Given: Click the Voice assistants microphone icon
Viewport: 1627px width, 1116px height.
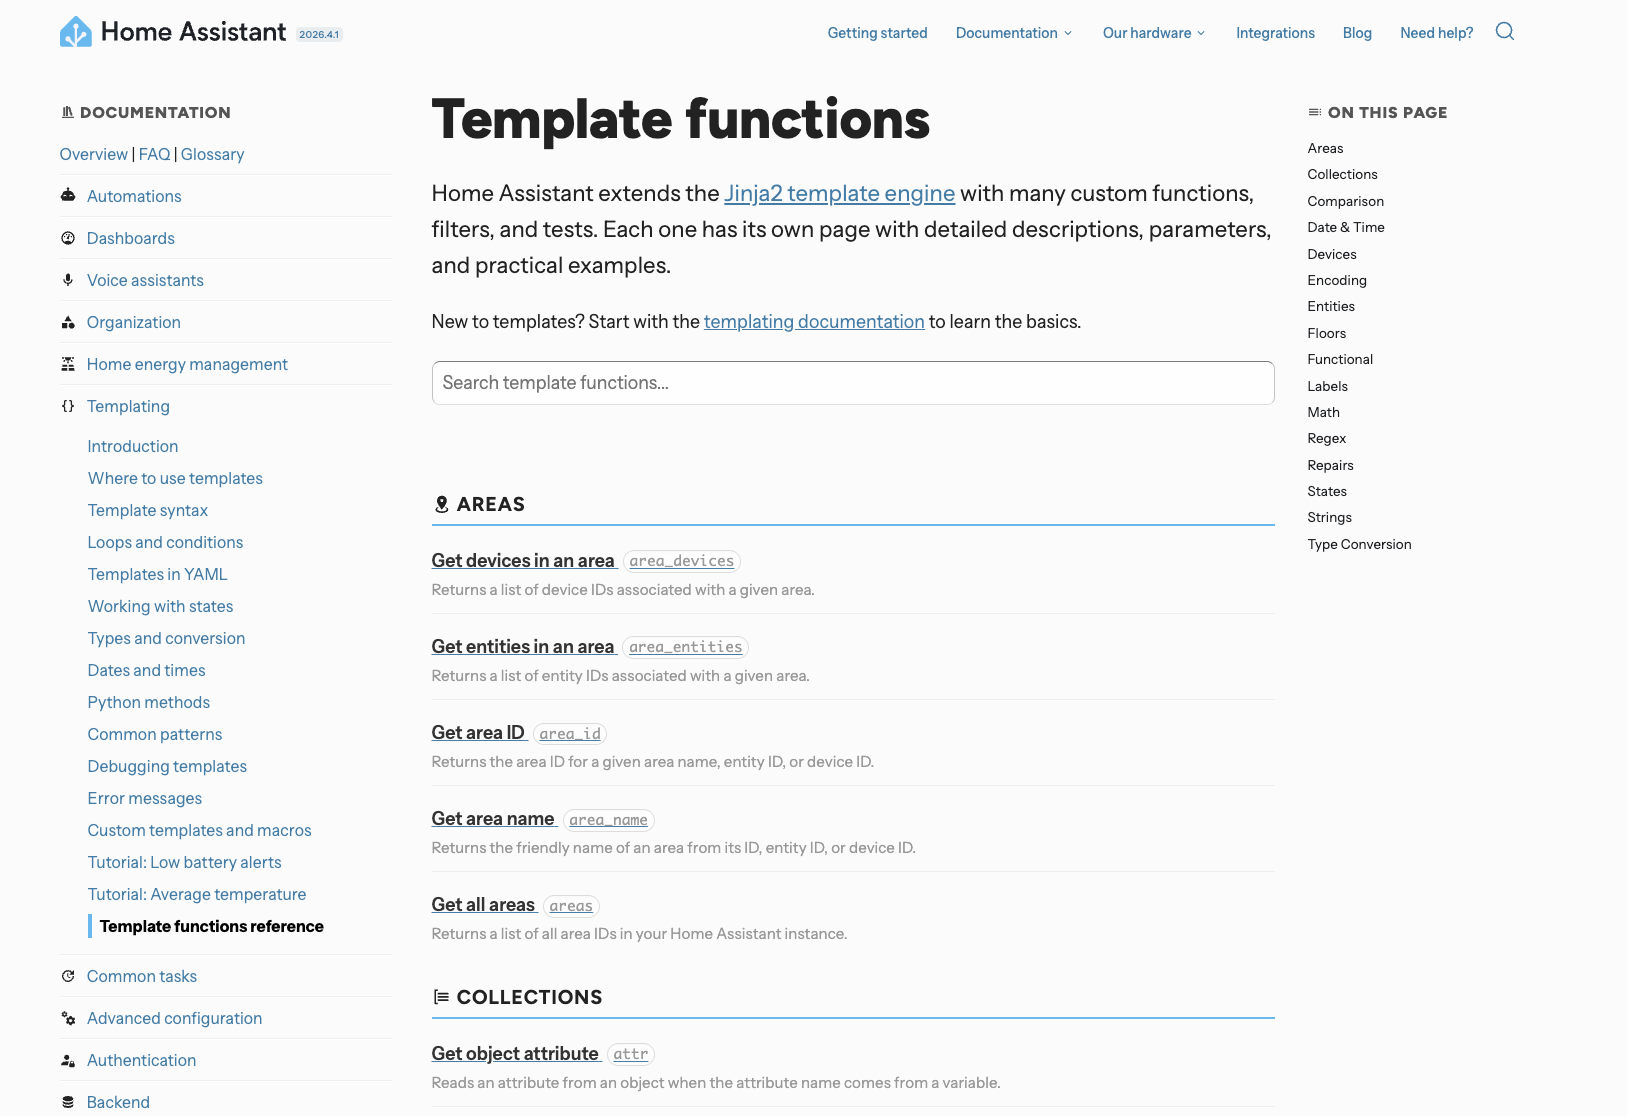Looking at the screenshot, I should pos(68,280).
